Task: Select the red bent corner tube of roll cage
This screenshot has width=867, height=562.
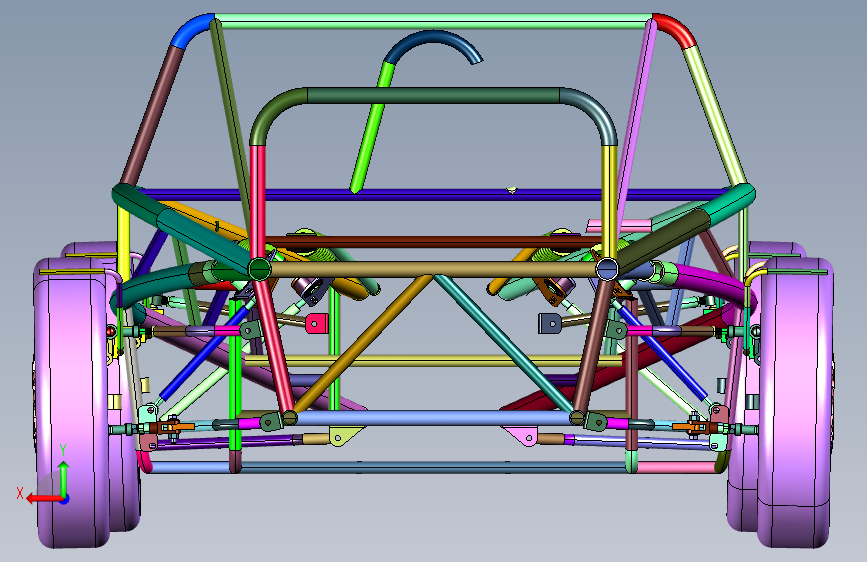Action: pos(676,29)
